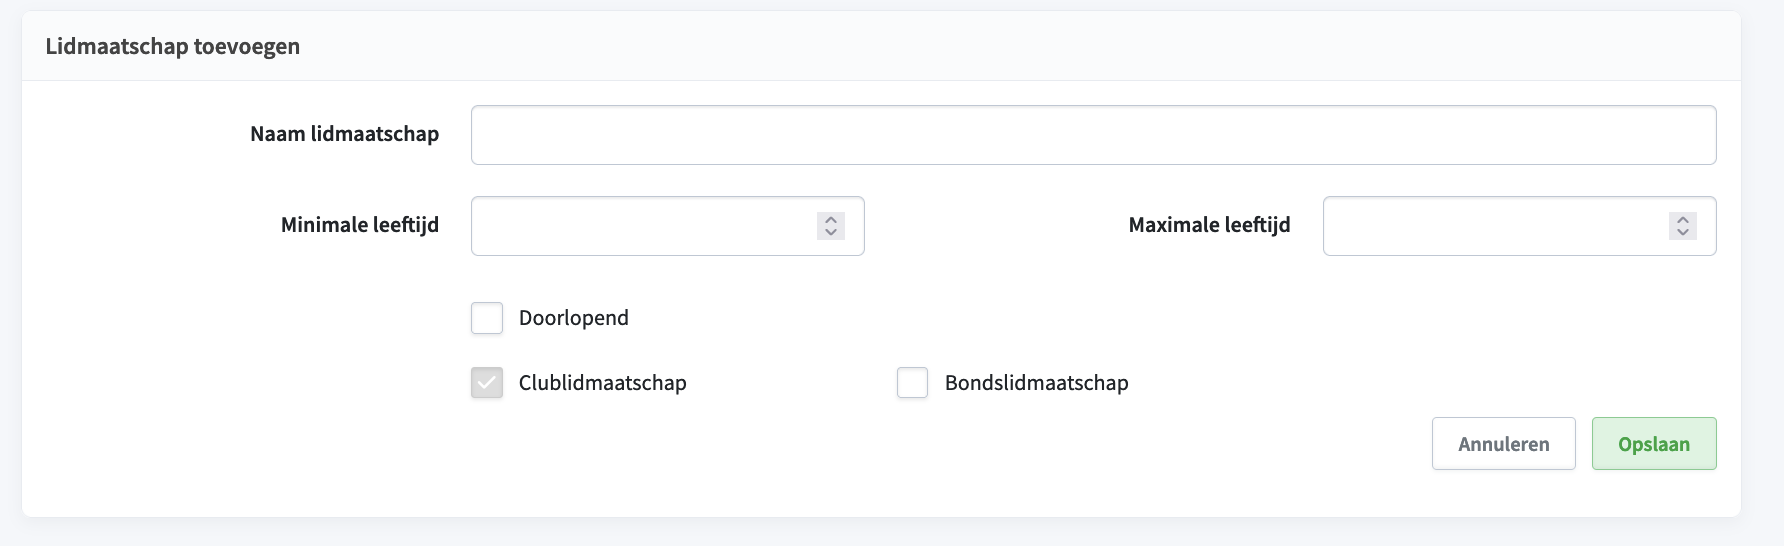Enable the Doorlopend checkbox

[x=487, y=318]
